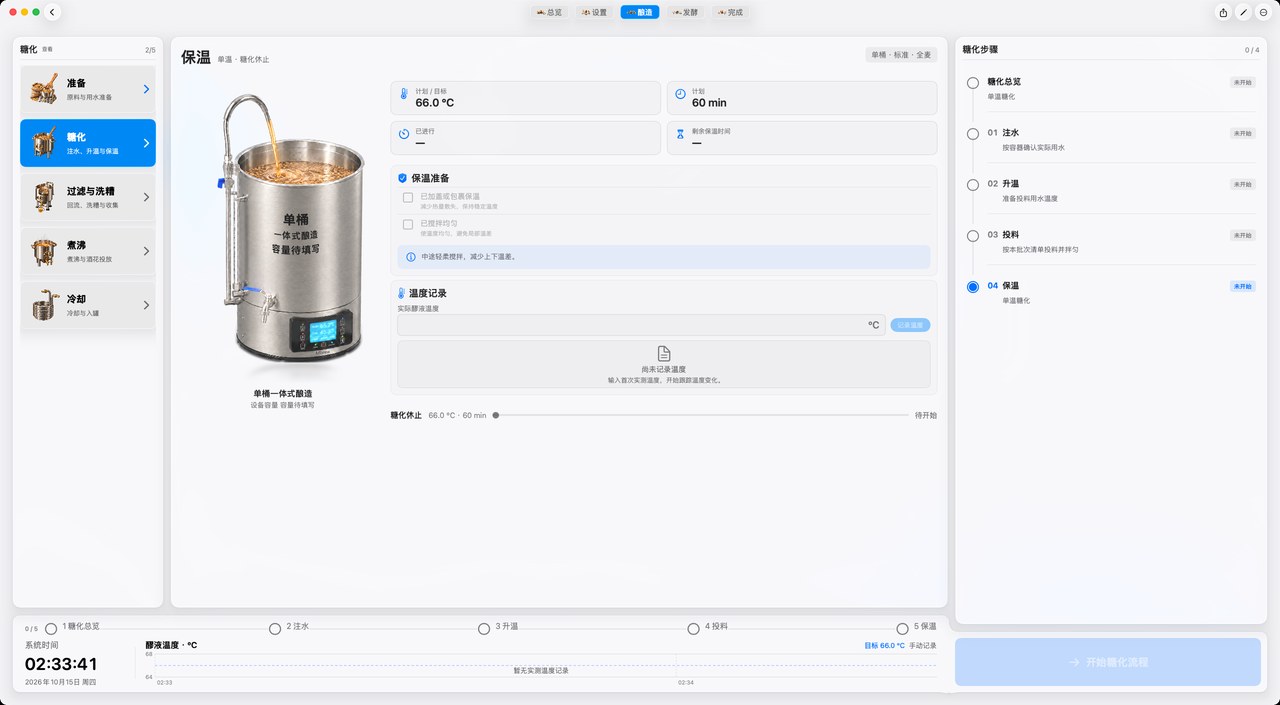Click the shield icon next to 保温准备
This screenshot has height=705, width=1280.
pos(402,178)
